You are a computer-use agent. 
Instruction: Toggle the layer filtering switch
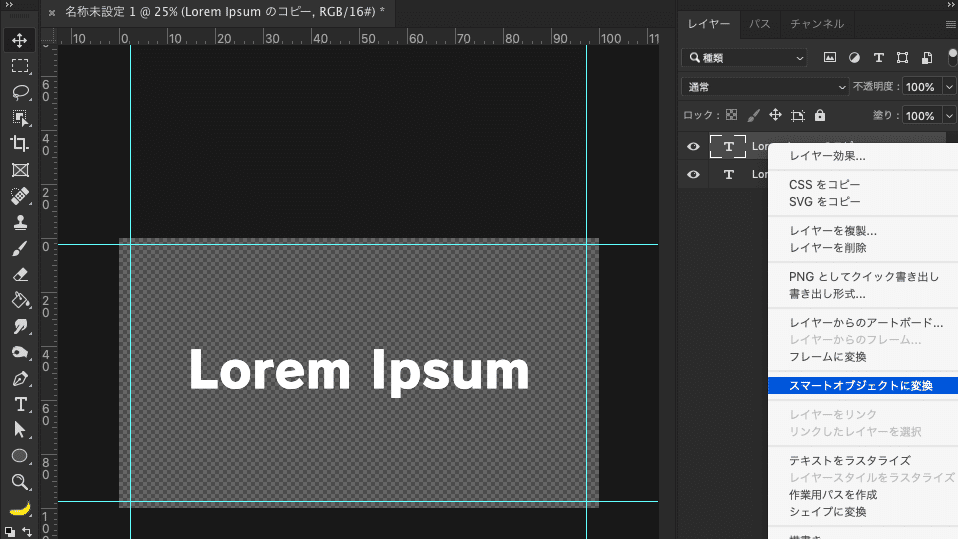click(952, 57)
